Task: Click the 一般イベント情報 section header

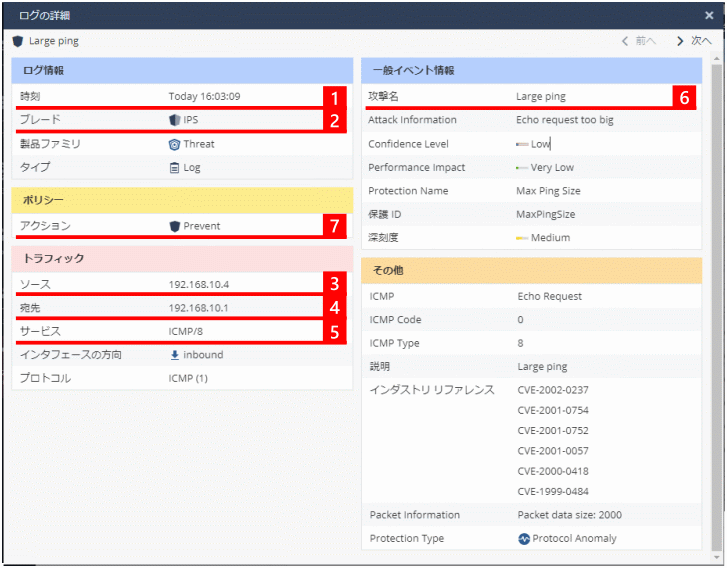Action: (531, 71)
